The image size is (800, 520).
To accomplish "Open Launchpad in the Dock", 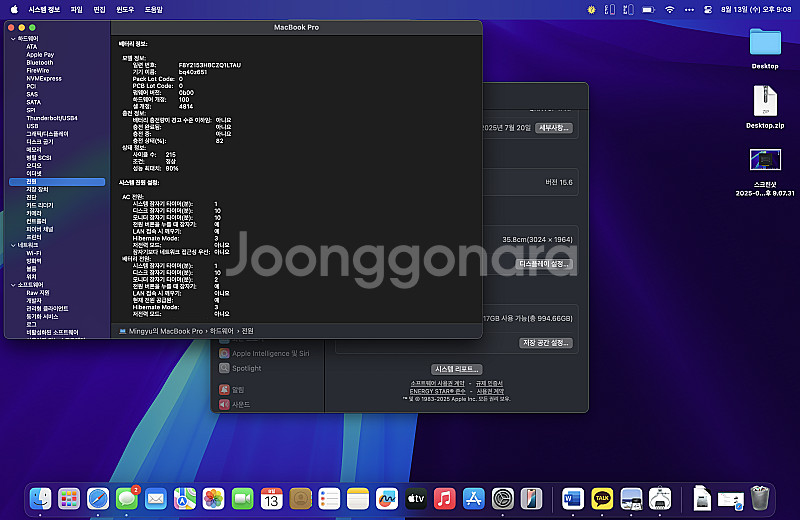I will pos(69,499).
